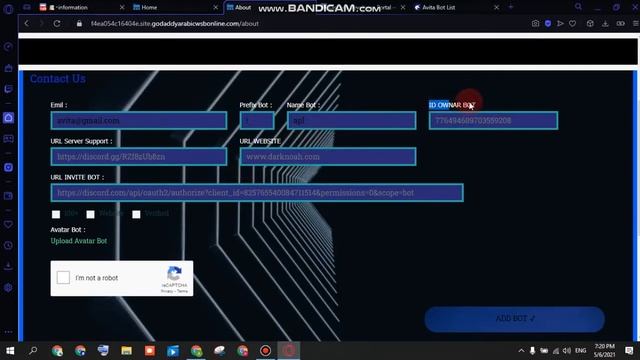
Task: Open the Windows Start menu
Action: click(10, 351)
